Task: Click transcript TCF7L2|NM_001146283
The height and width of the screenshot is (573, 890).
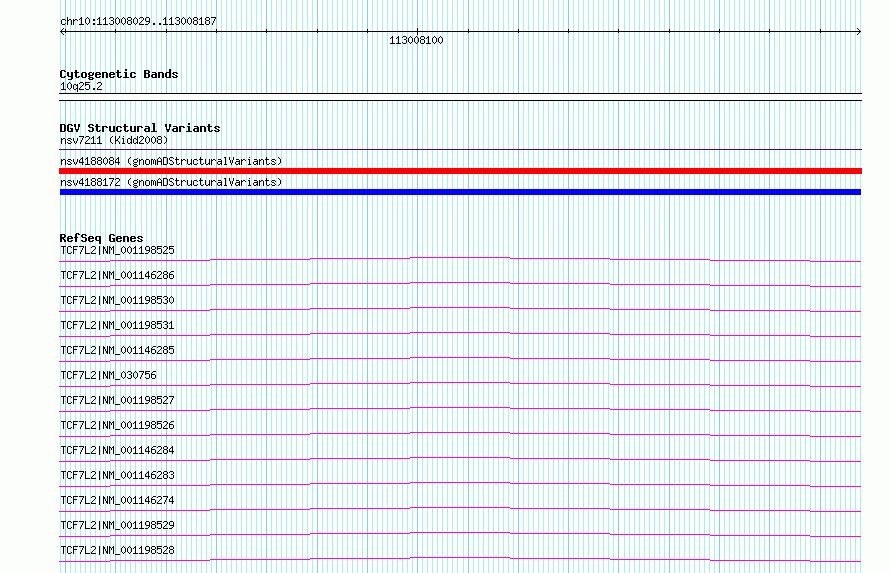Action: (x=117, y=475)
